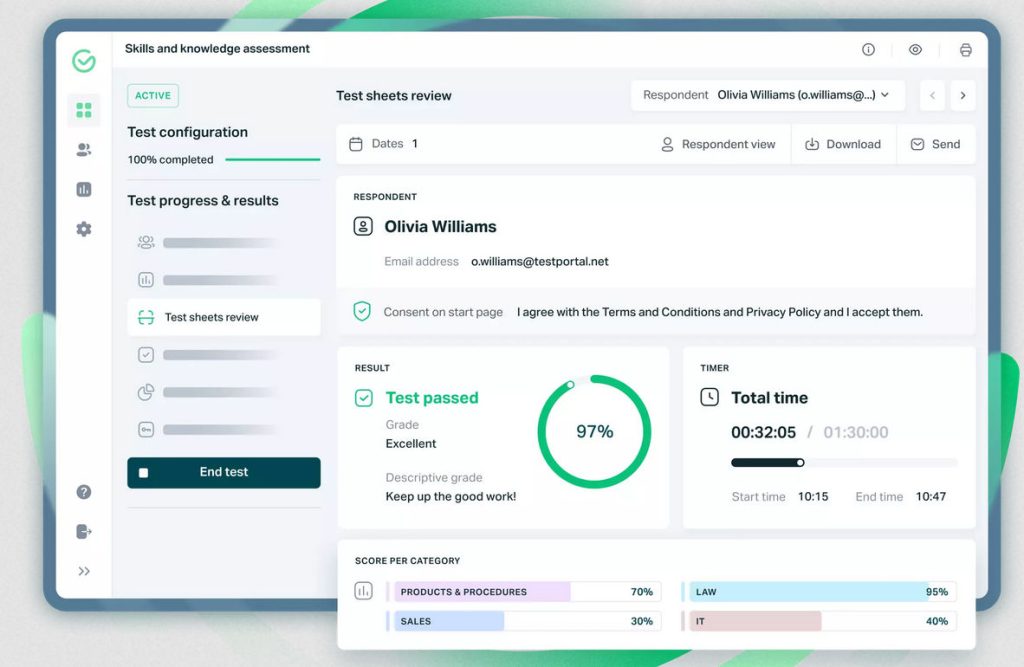The image size is (1024, 667).
Task: Click the info icon in header
Action: [868, 50]
